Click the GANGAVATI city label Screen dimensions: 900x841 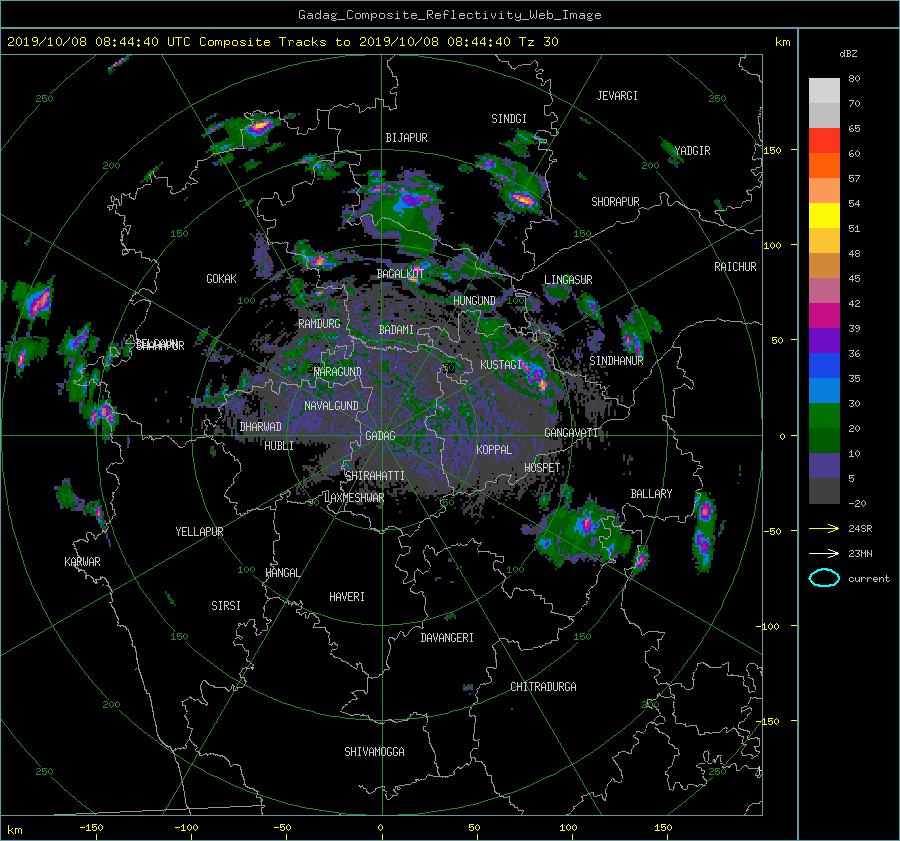[x=571, y=433]
